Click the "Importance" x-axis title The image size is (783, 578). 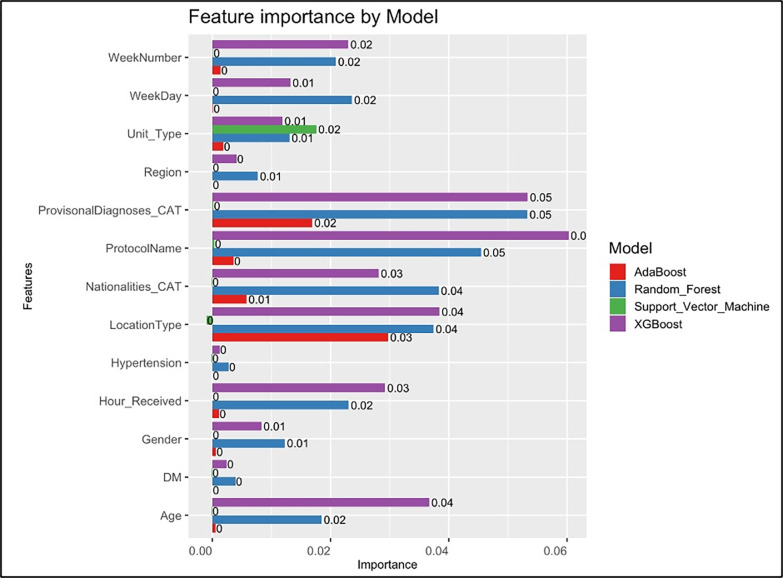pyautogui.click(x=387, y=564)
